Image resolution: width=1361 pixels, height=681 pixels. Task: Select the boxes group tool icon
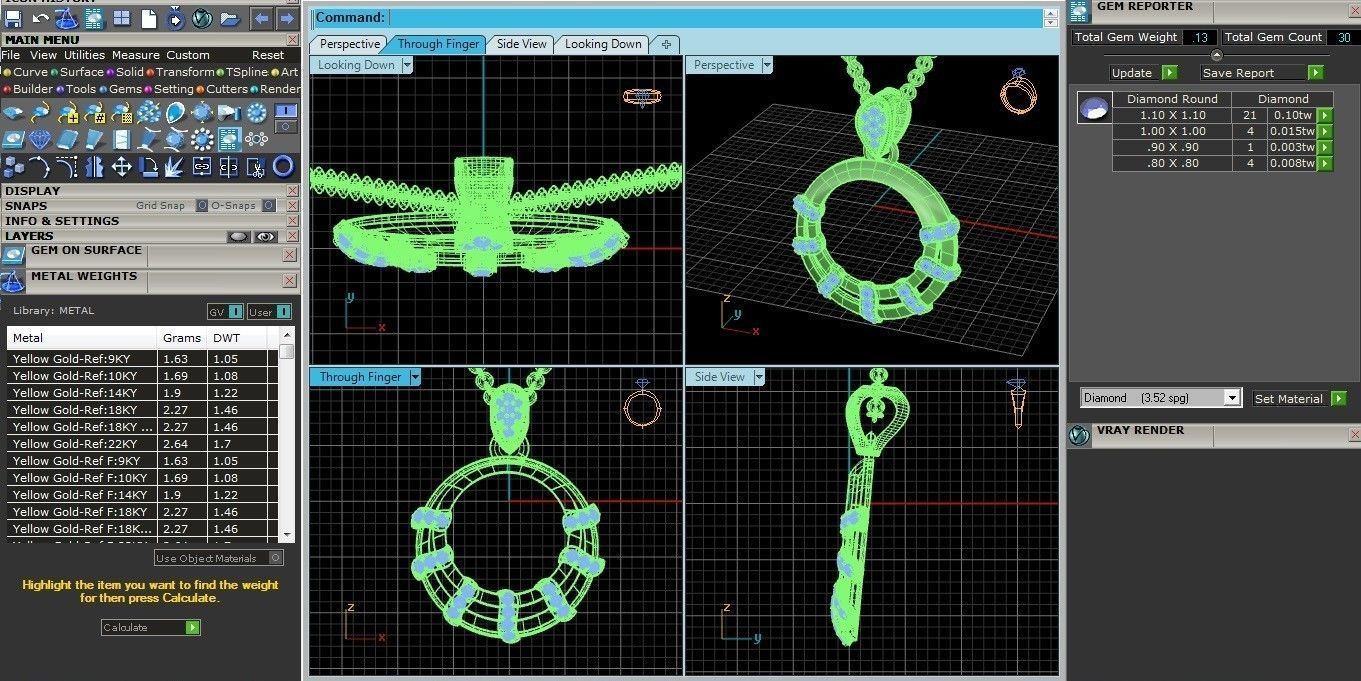click(14, 166)
